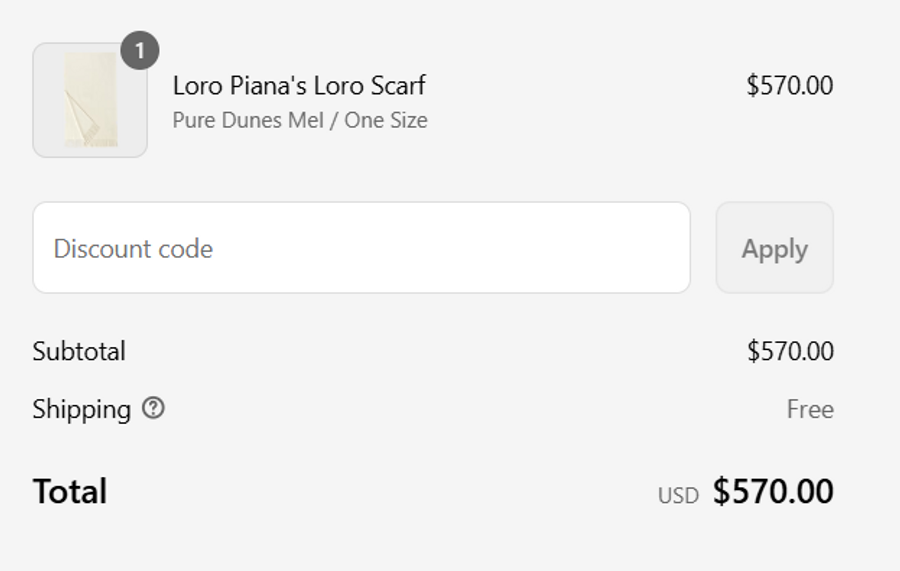This screenshot has height=571, width=900.
Task: Click the Free shipping value
Action: pos(810,409)
